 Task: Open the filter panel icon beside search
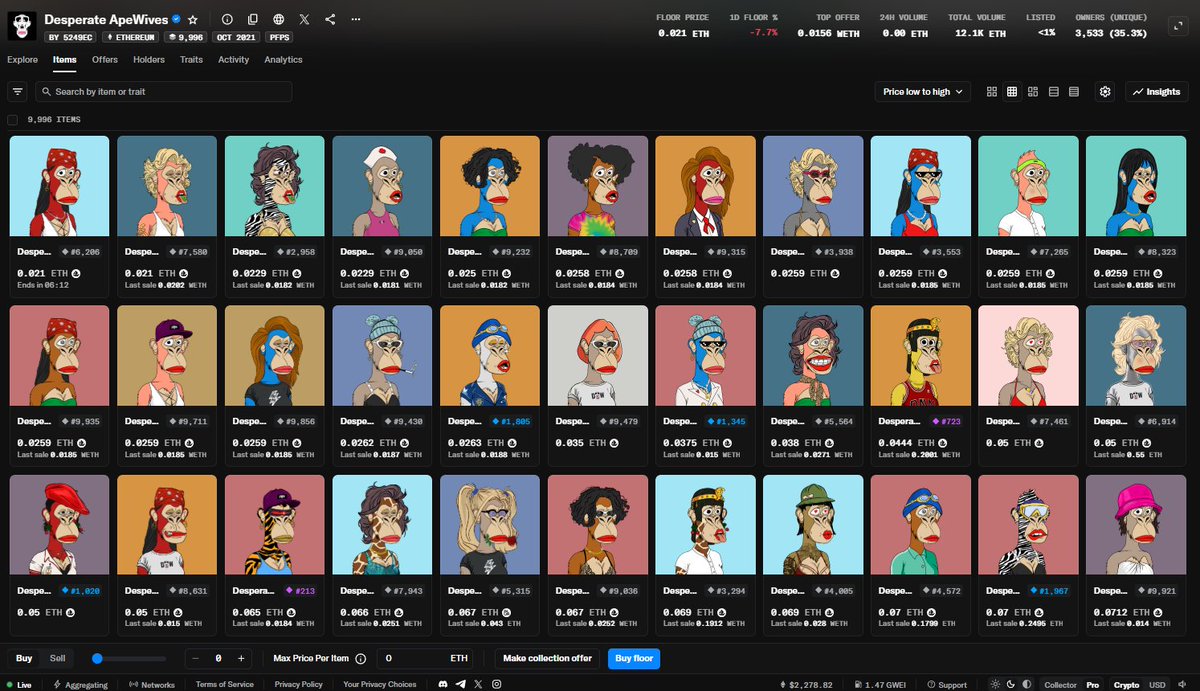click(17, 91)
